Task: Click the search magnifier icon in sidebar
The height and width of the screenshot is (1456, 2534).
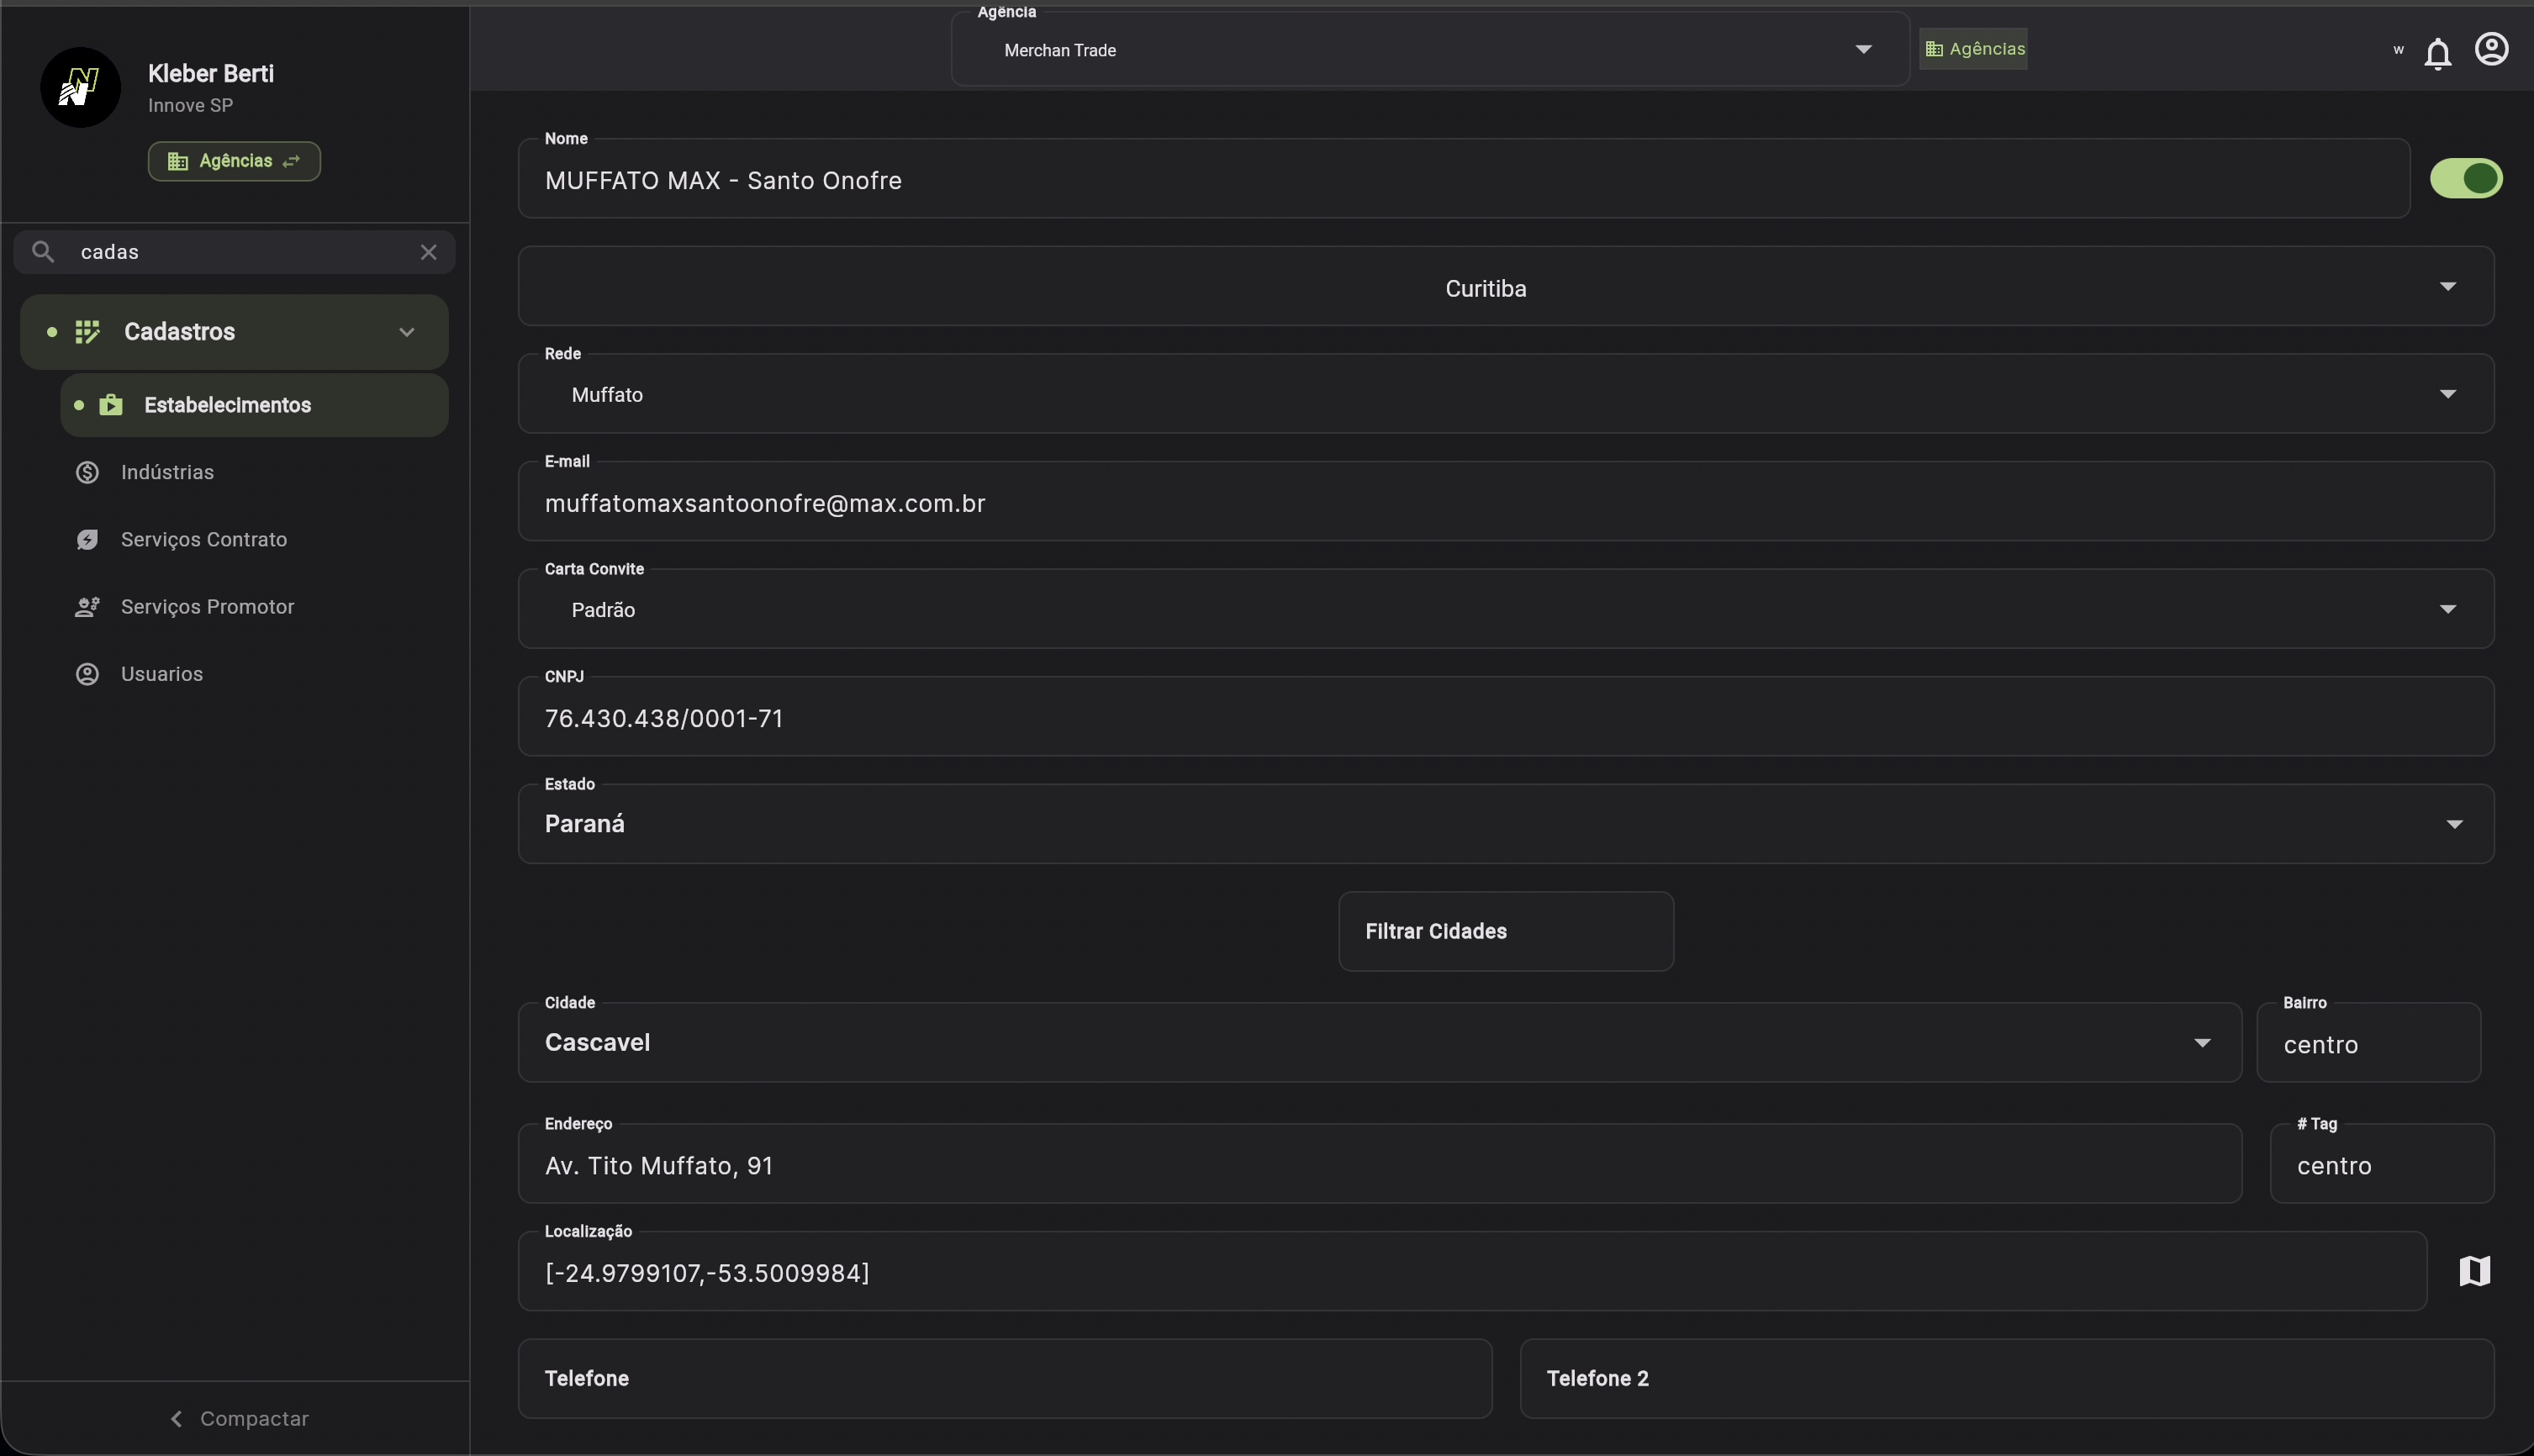Action: pyautogui.click(x=43, y=252)
